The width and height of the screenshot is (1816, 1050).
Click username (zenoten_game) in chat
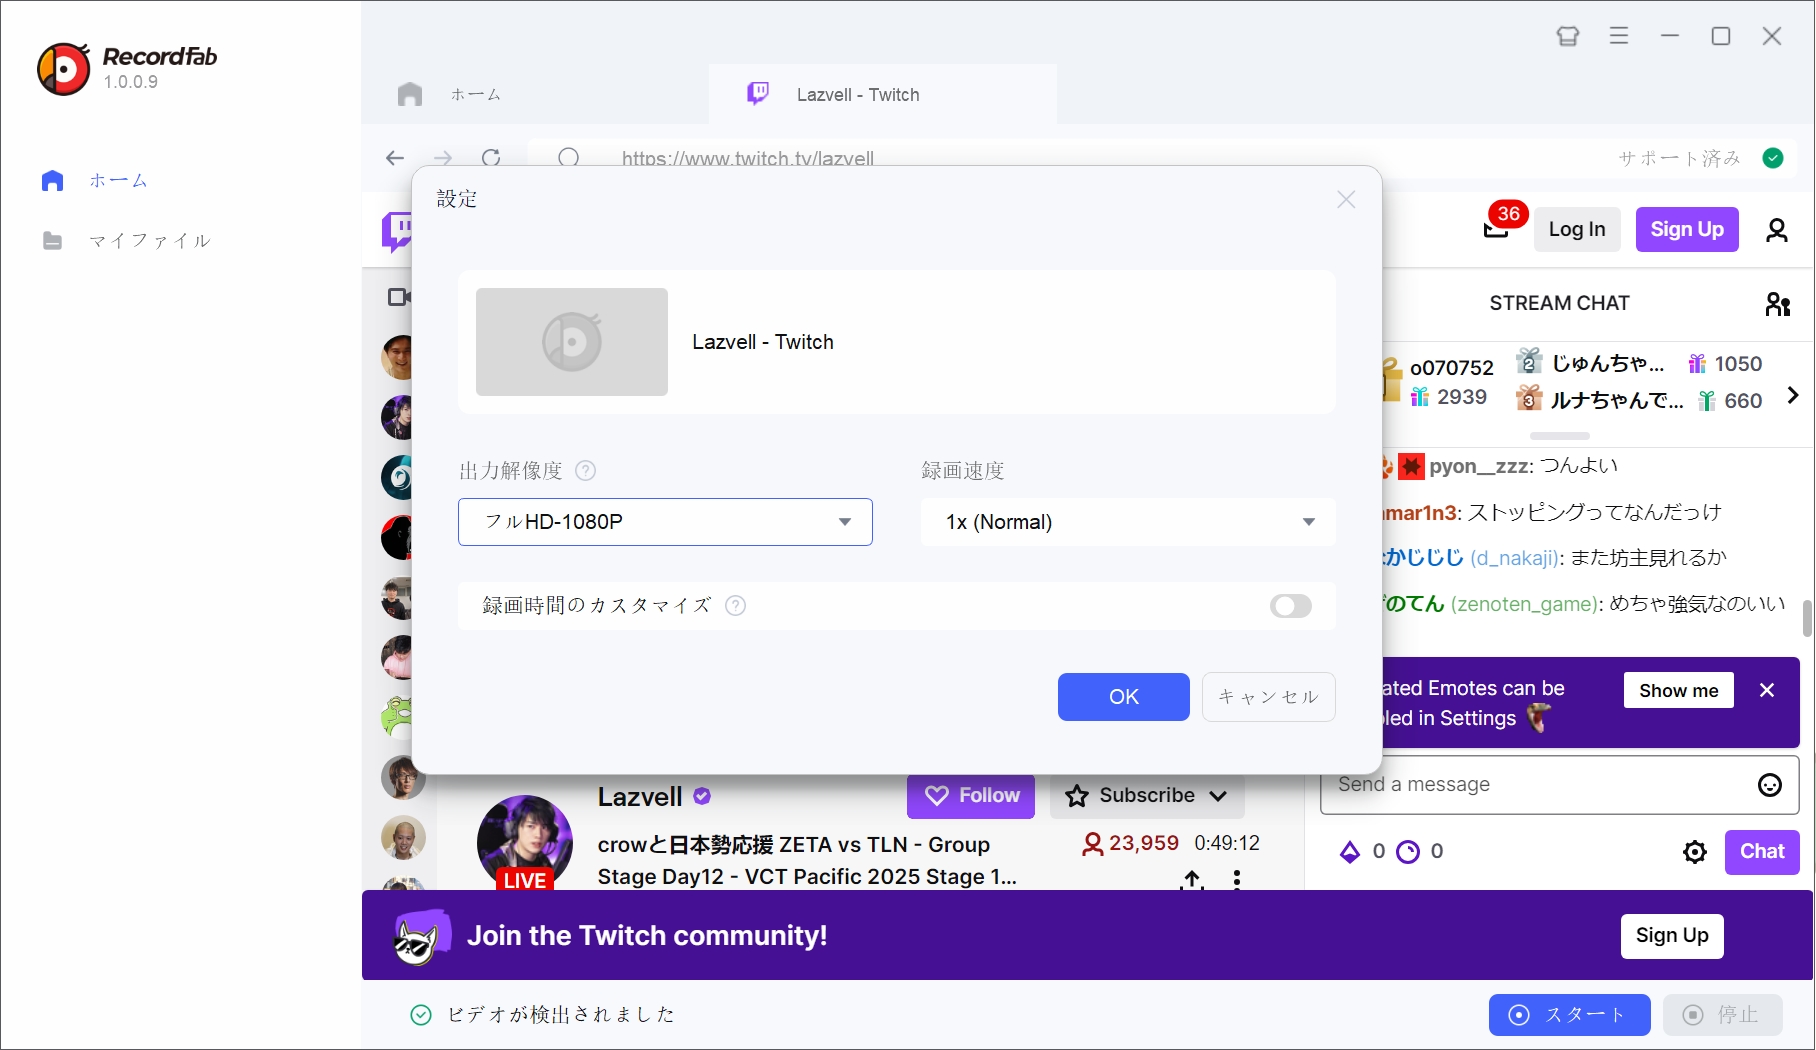point(1525,604)
